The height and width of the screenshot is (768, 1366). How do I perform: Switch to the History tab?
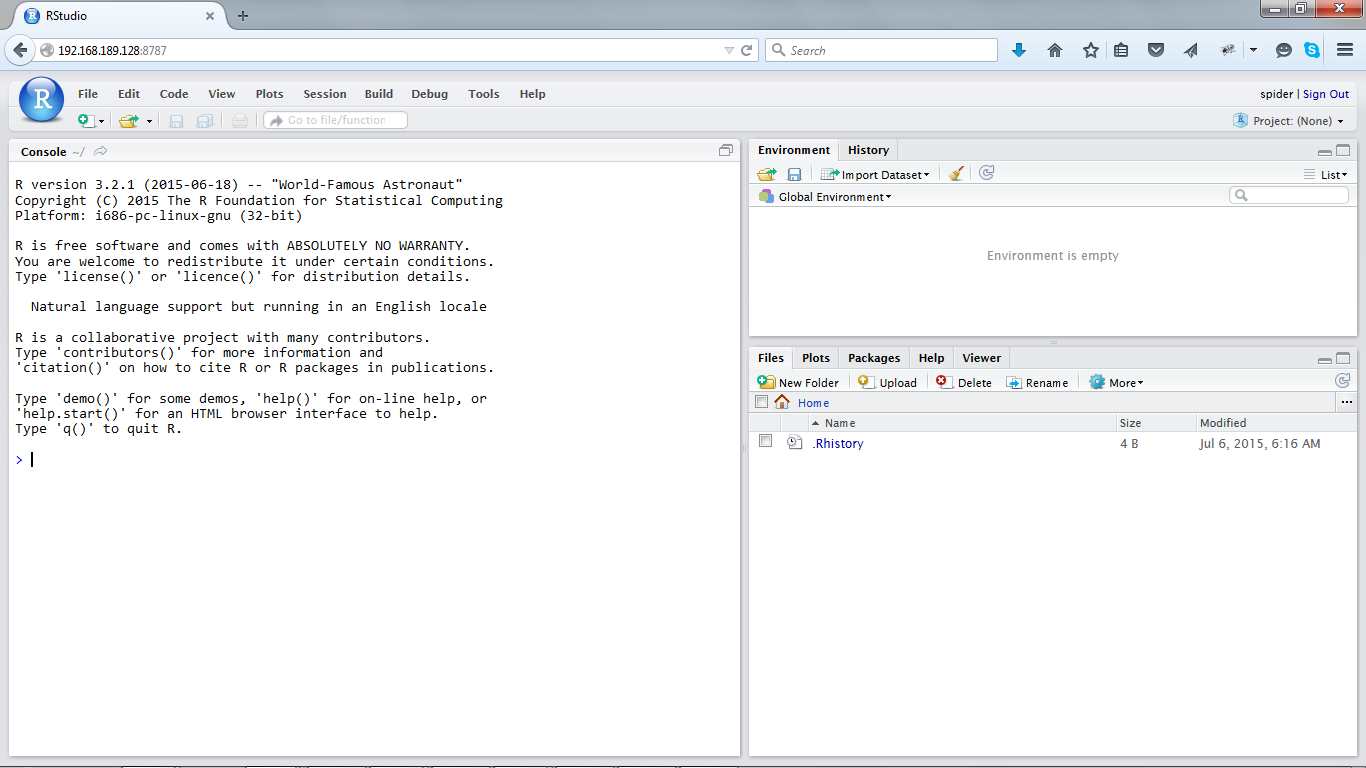pos(868,150)
